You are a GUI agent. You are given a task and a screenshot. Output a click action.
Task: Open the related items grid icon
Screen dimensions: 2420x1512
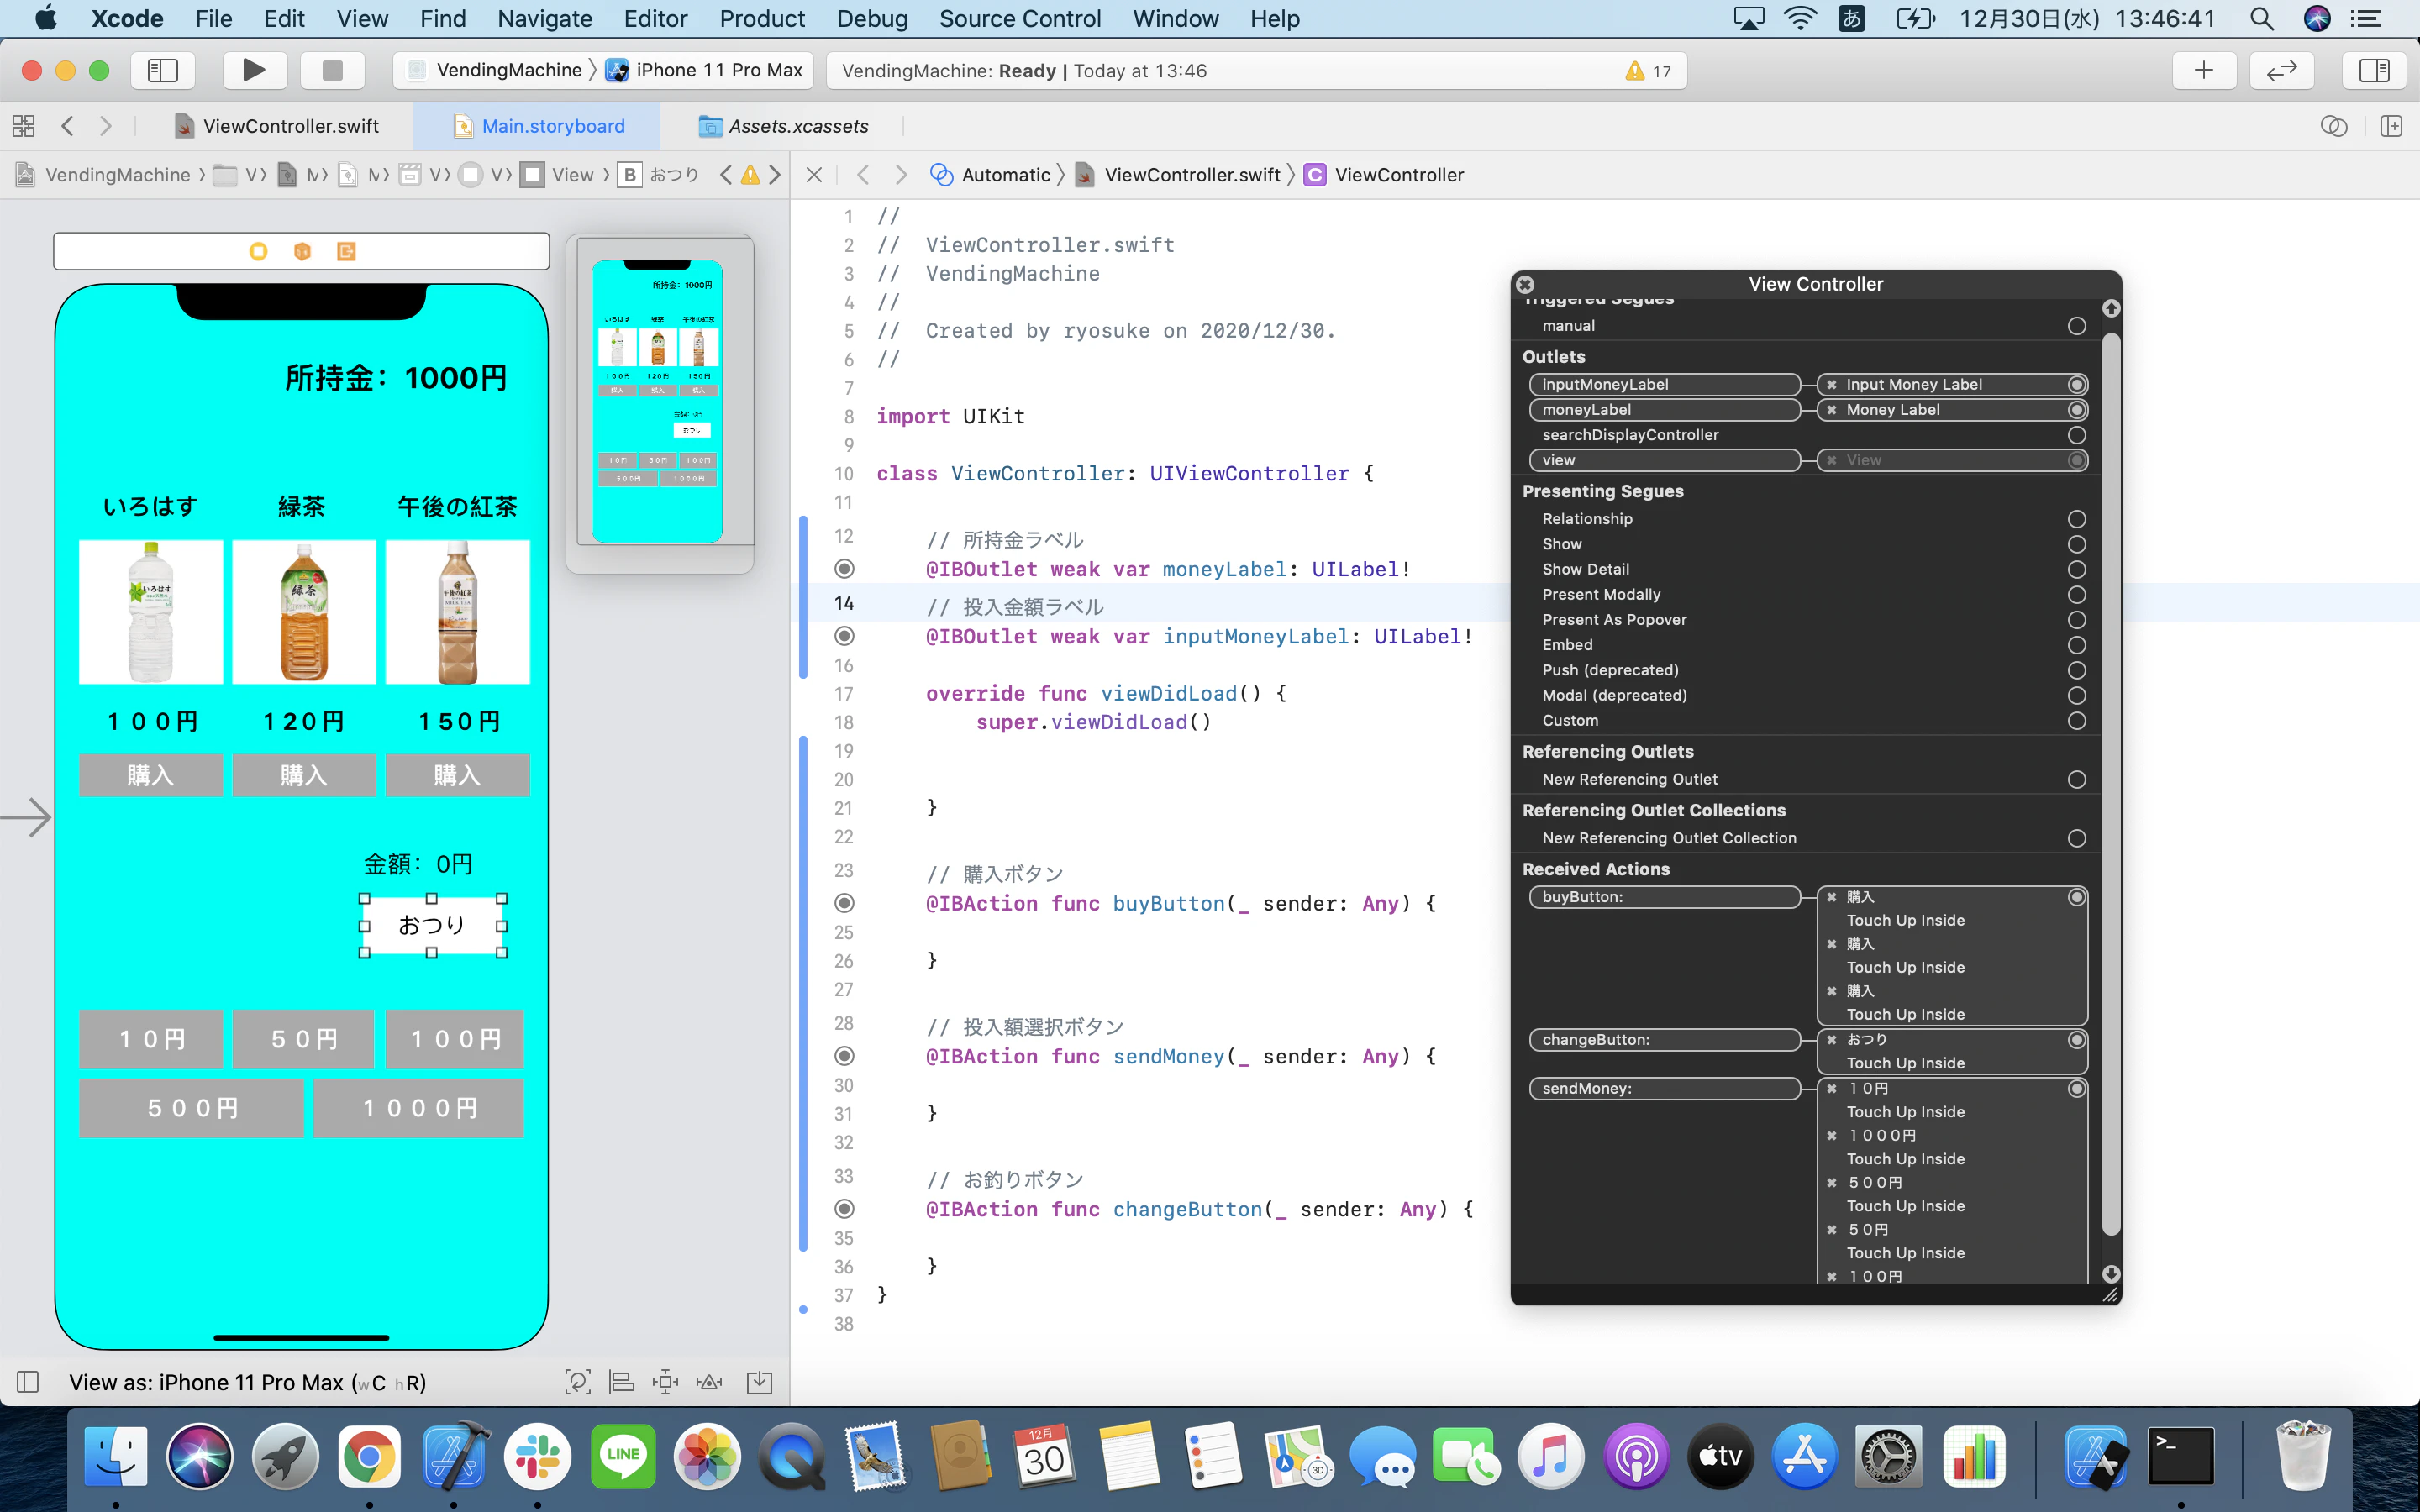23,126
